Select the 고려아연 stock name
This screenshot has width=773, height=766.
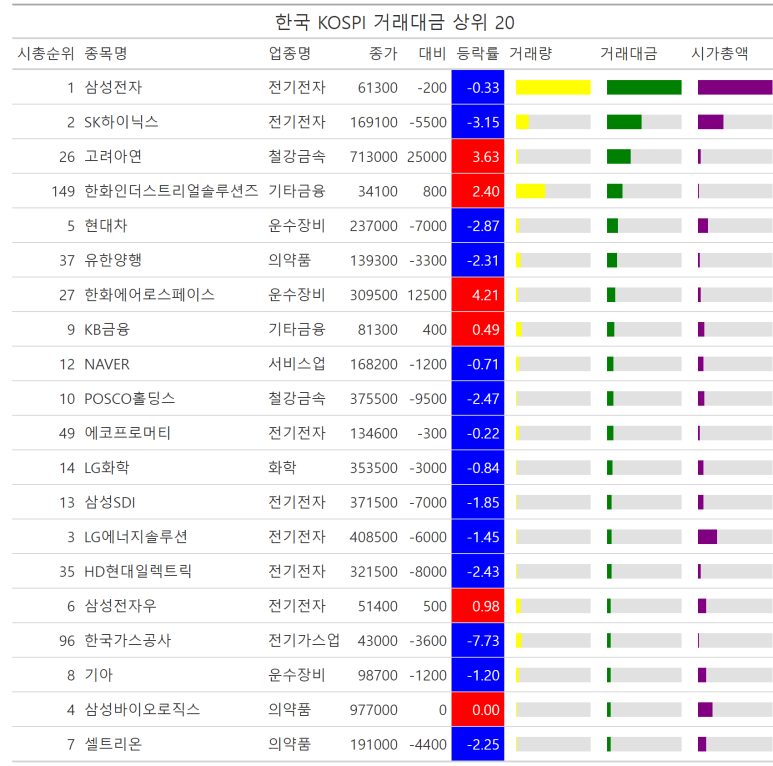(113, 156)
